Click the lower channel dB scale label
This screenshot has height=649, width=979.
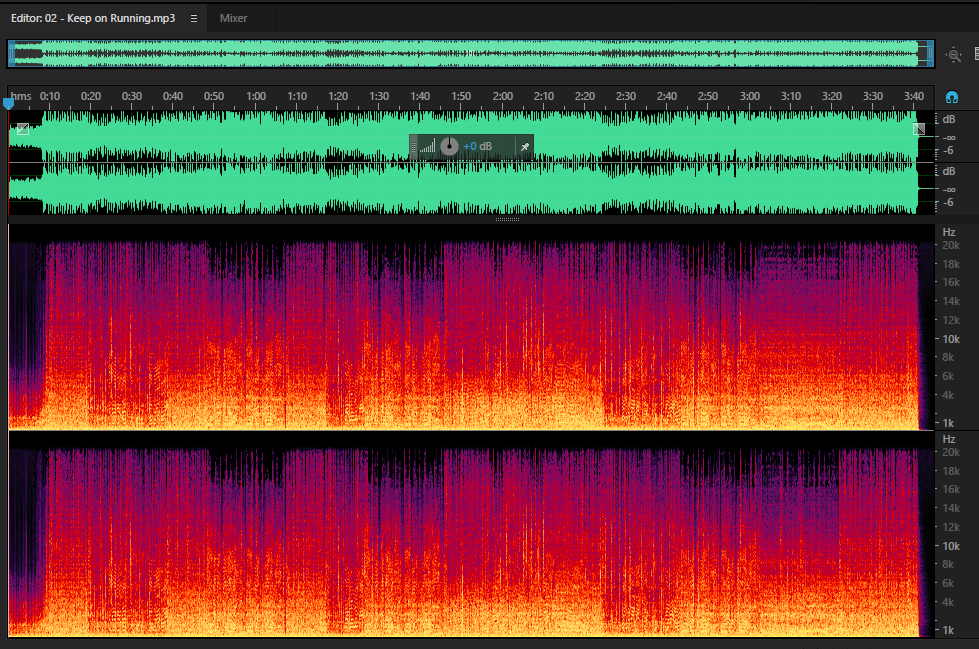[x=949, y=171]
